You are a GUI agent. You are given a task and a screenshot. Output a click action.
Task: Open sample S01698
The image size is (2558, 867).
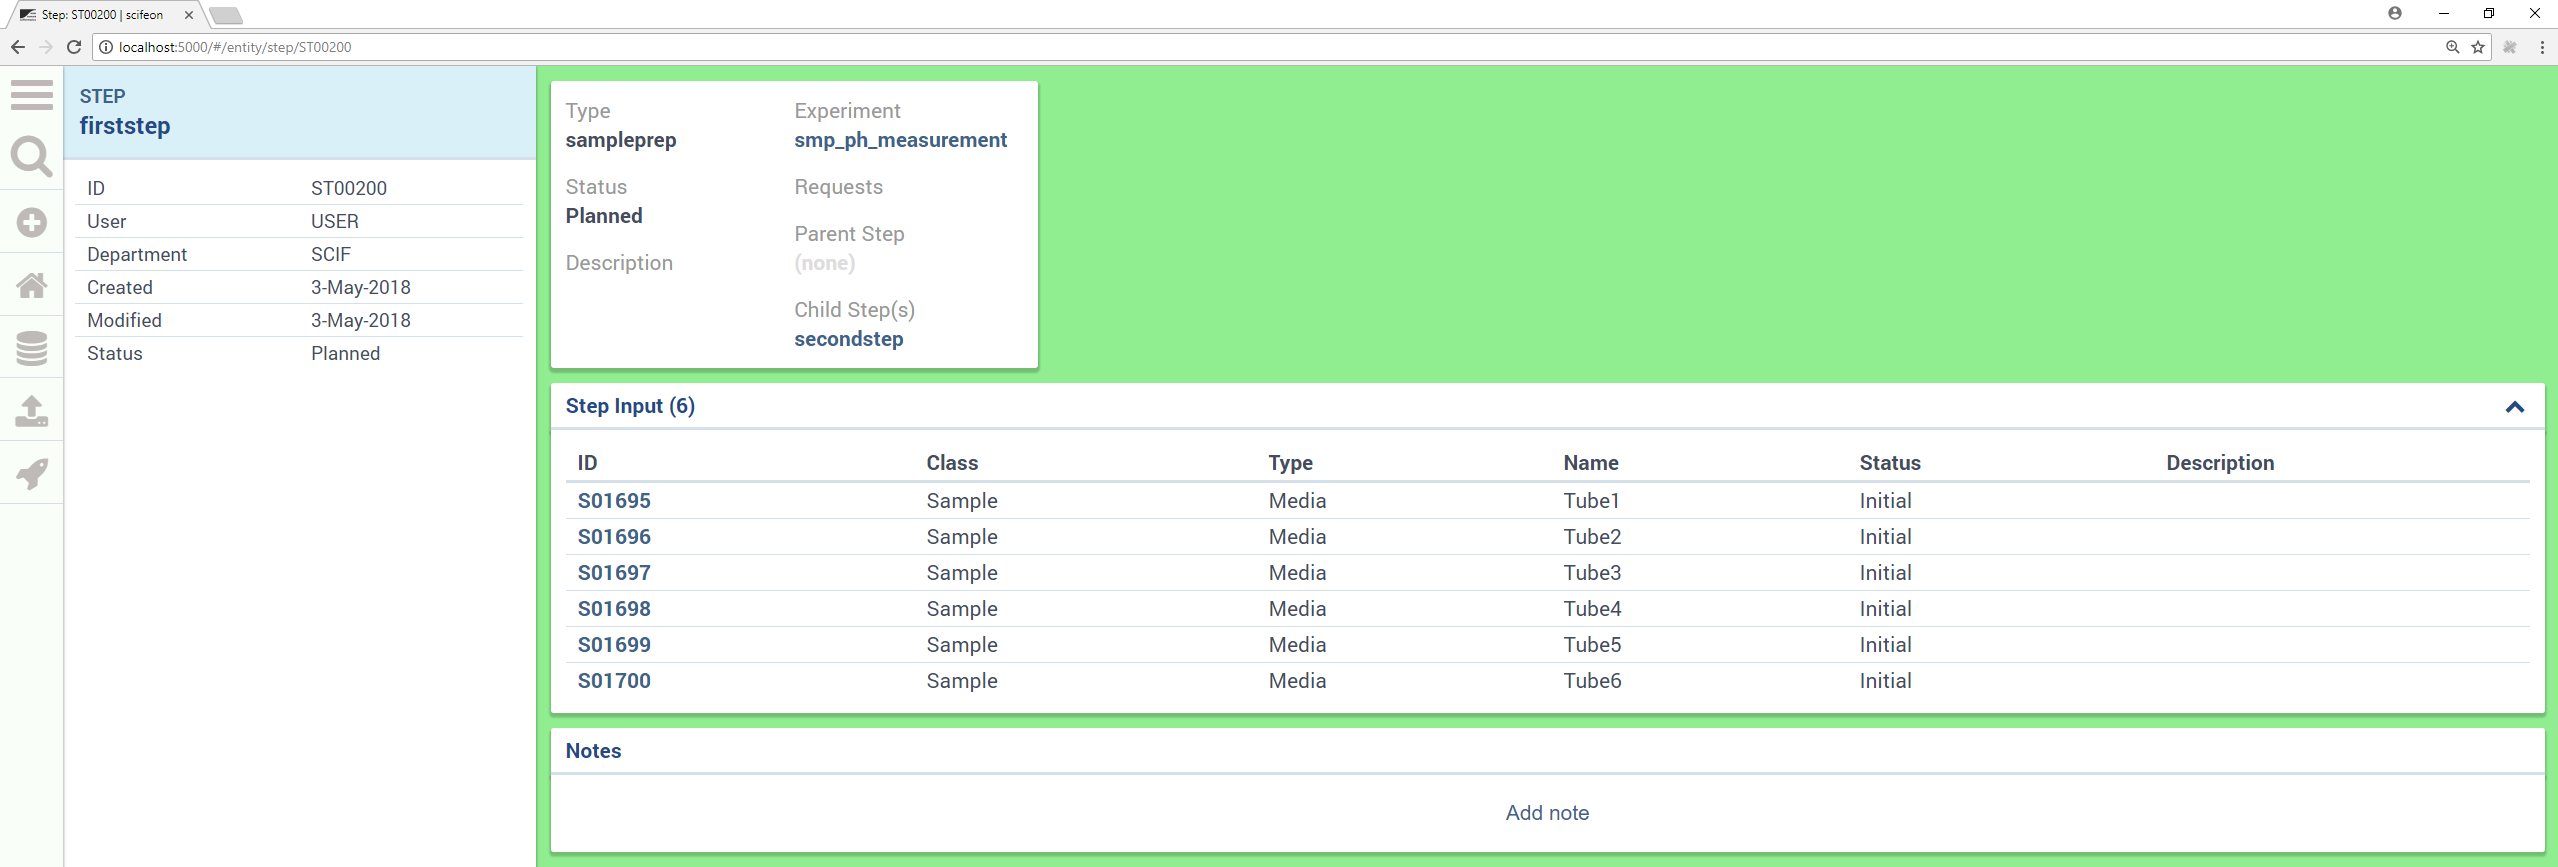tap(614, 609)
